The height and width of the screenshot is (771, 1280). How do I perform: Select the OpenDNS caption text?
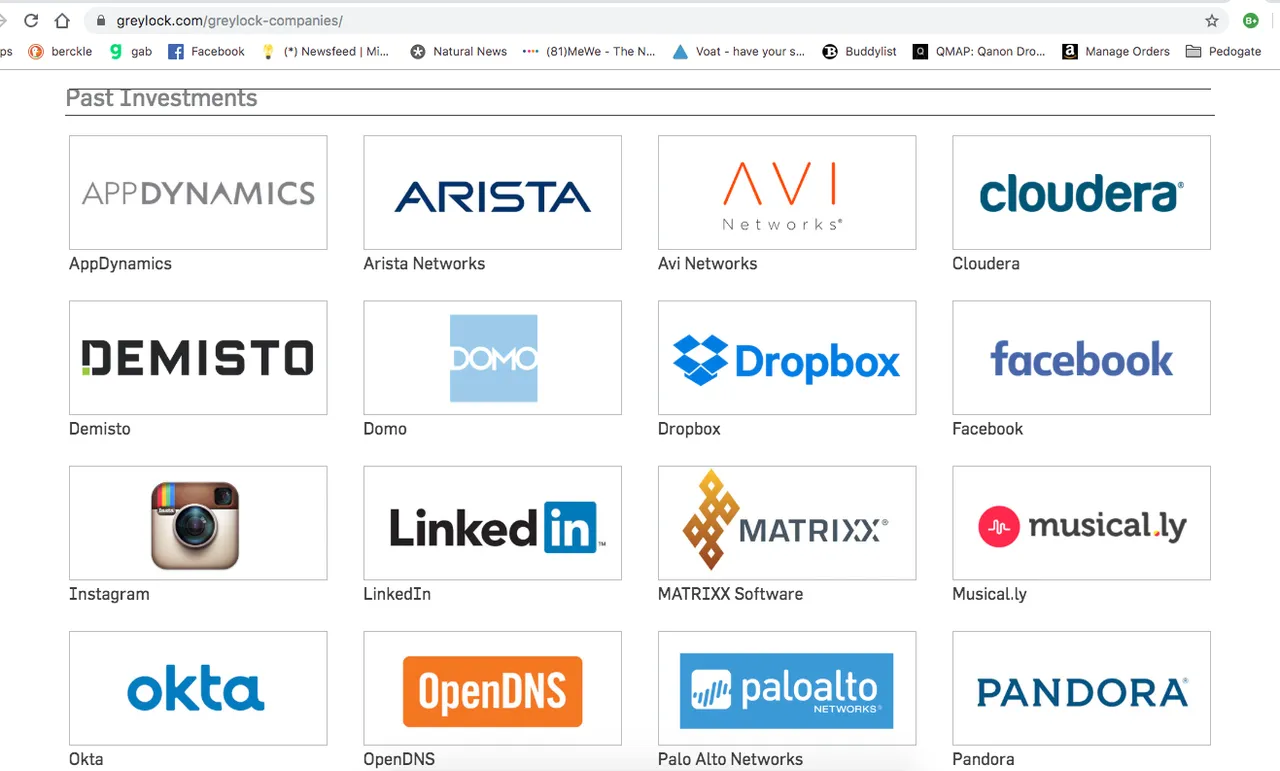click(399, 759)
